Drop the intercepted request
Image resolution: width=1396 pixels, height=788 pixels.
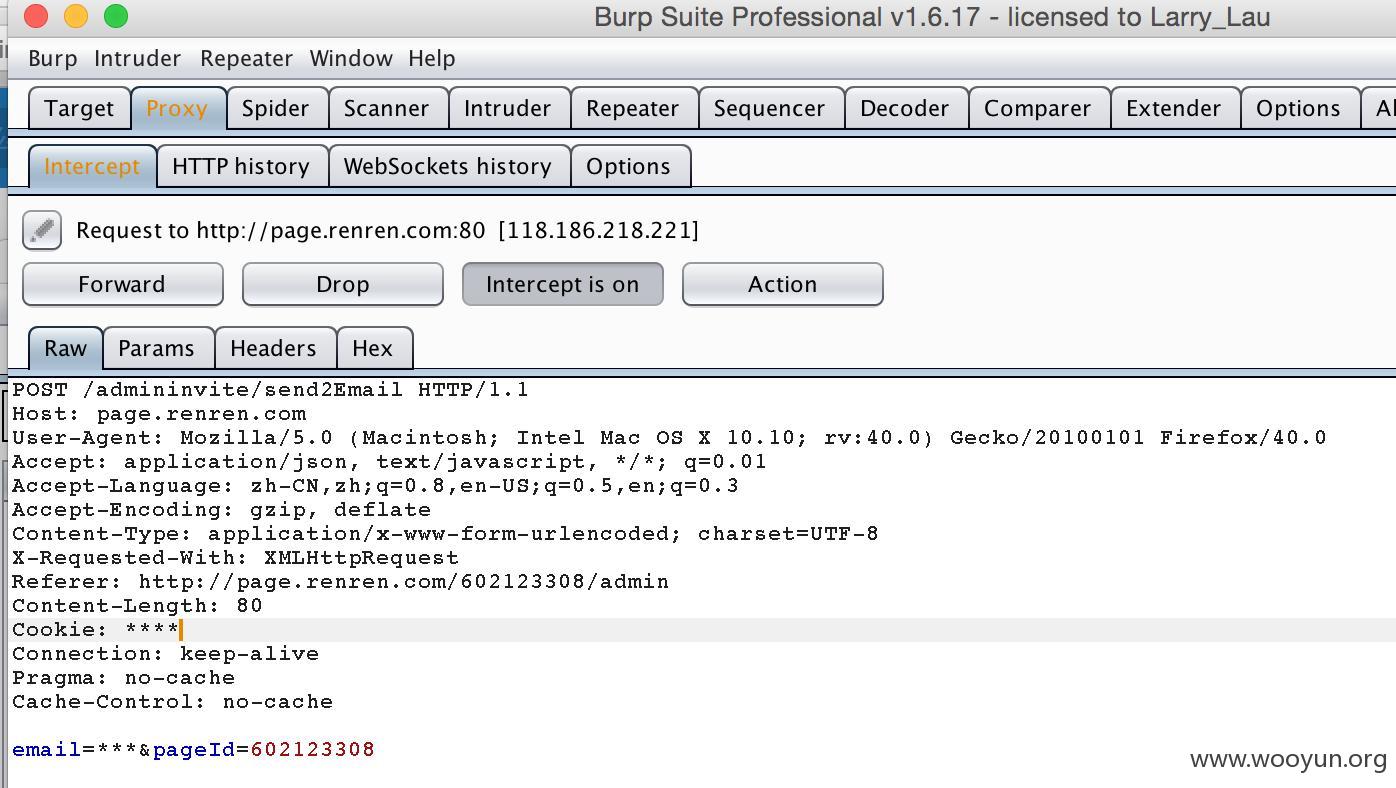(x=342, y=284)
